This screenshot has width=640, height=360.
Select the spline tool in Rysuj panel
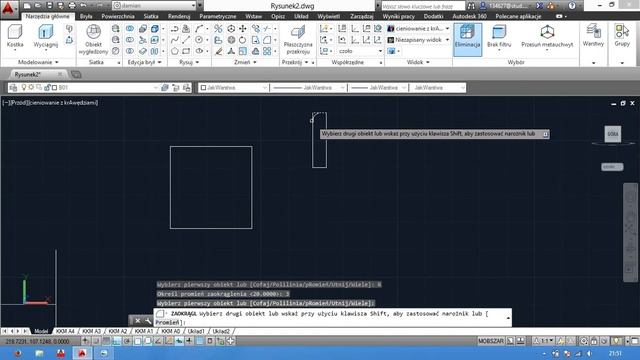[175, 40]
